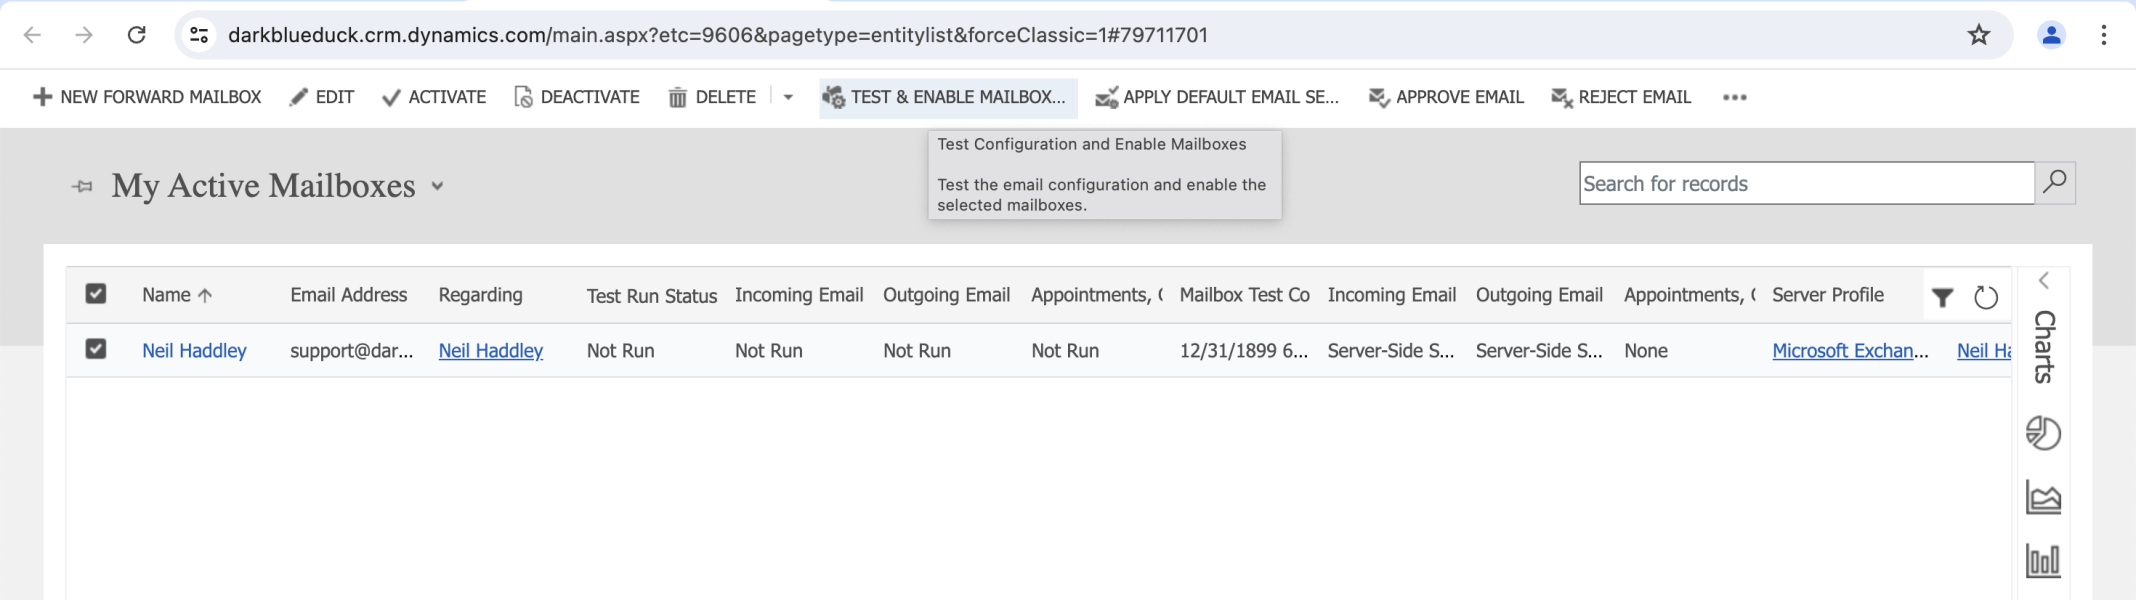Click the None cell in Appointments column
2136x600 pixels.
[x=1646, y=351]
